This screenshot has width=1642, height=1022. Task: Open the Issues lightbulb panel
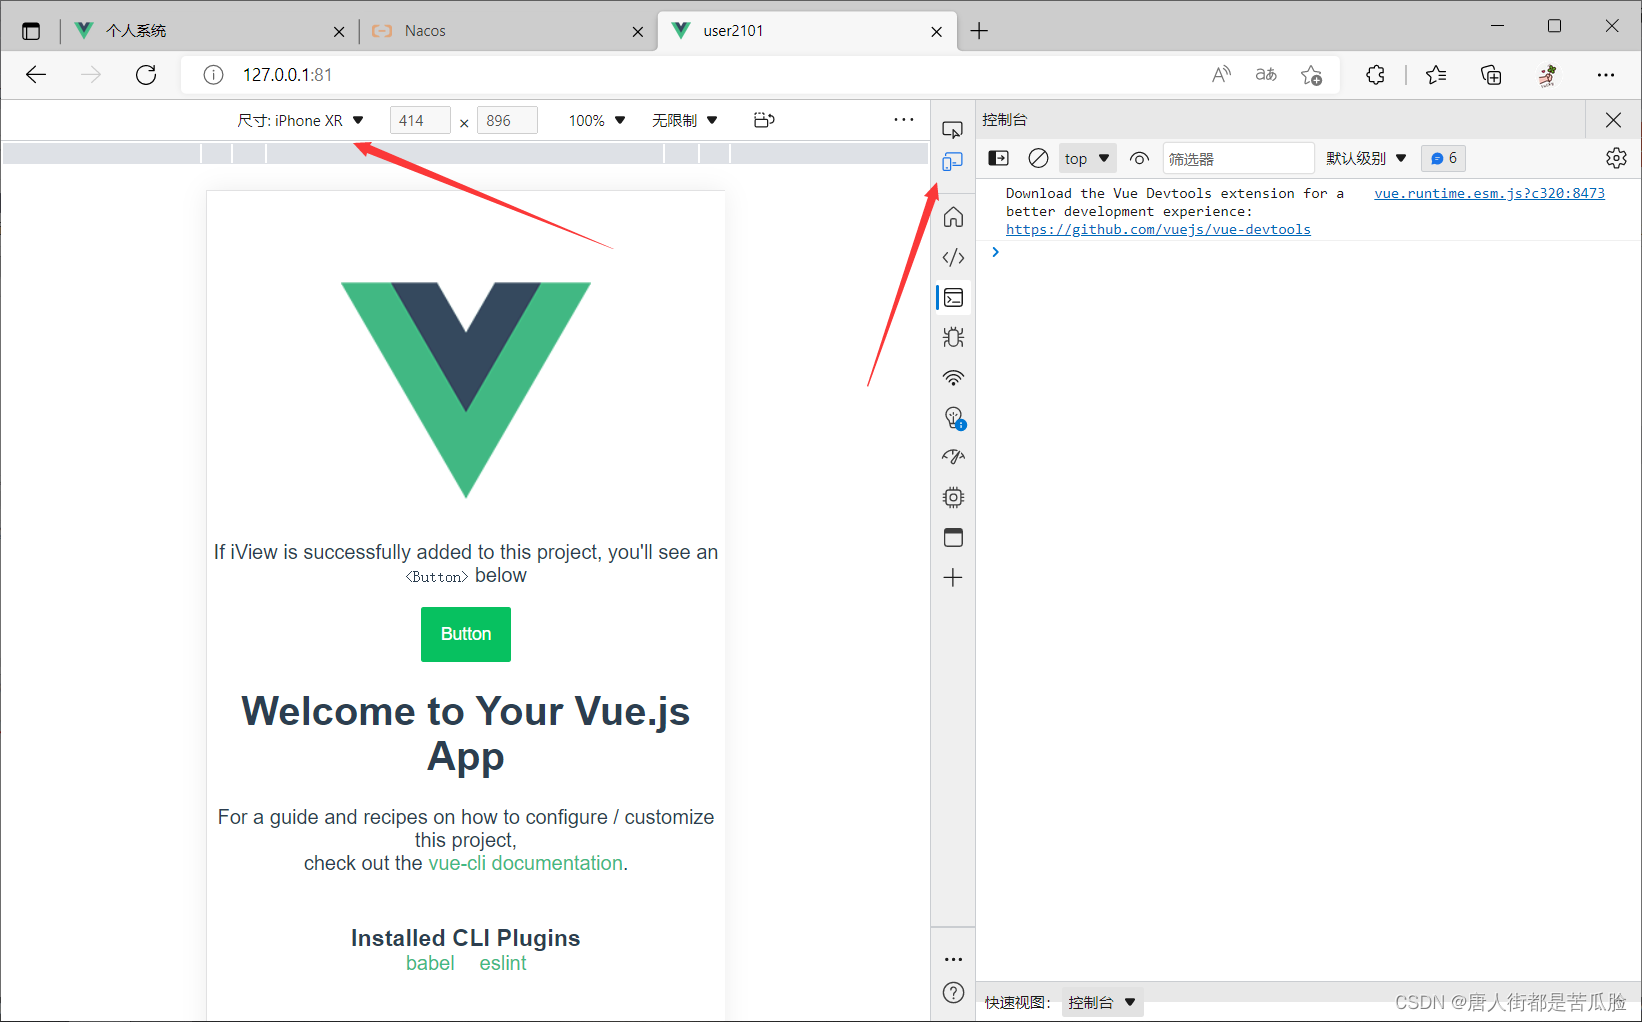point(953,417)
